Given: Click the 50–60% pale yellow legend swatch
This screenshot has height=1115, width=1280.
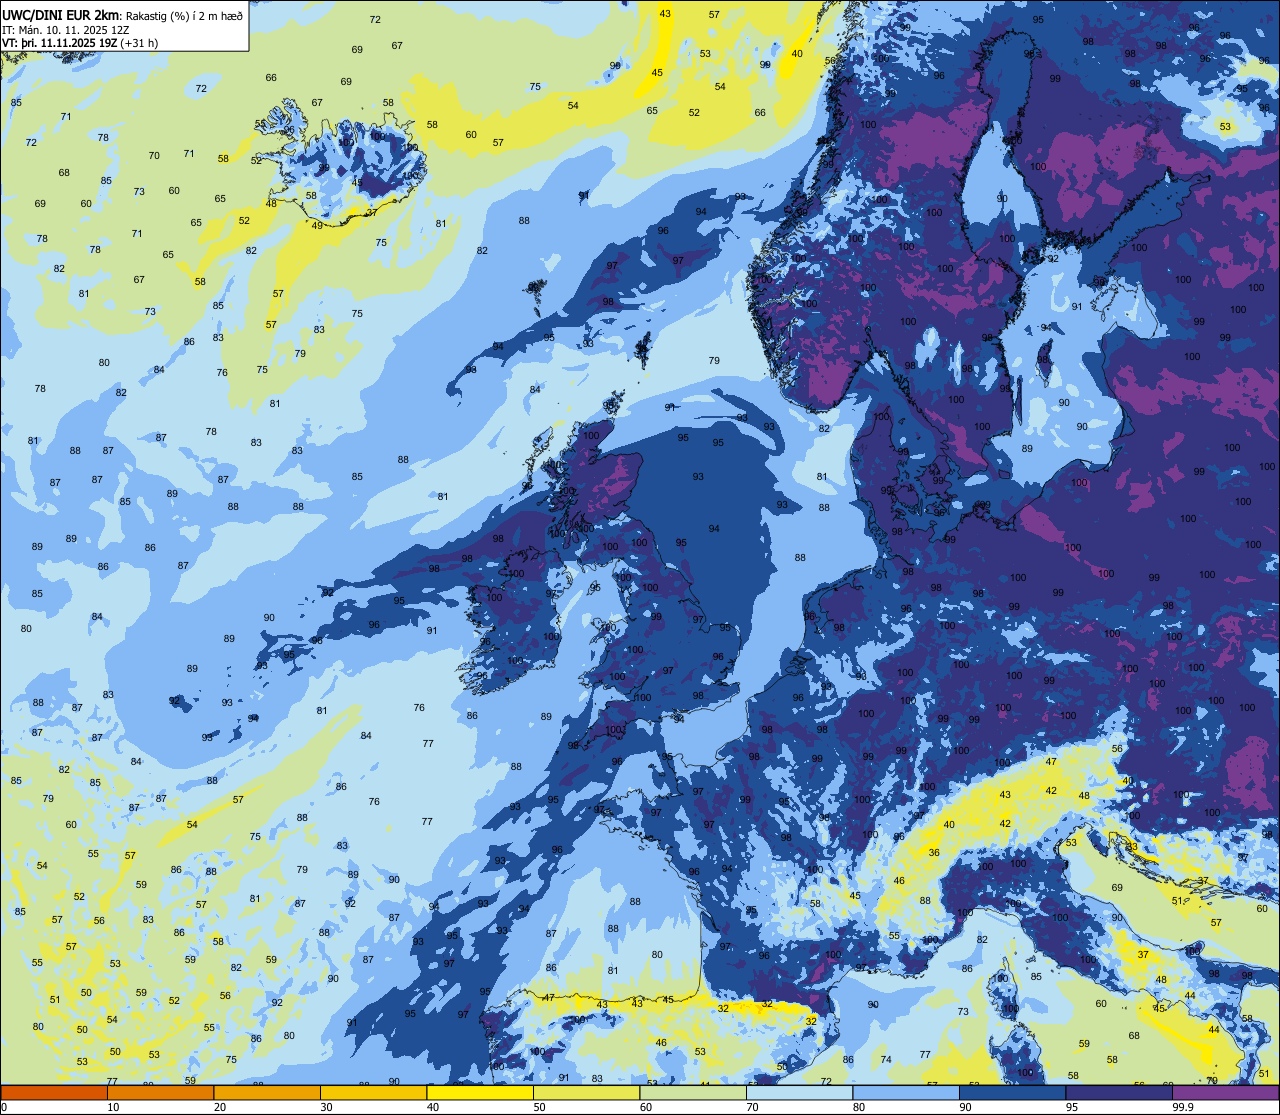Looking at the screenshot, I should [x=586, y=1092].
